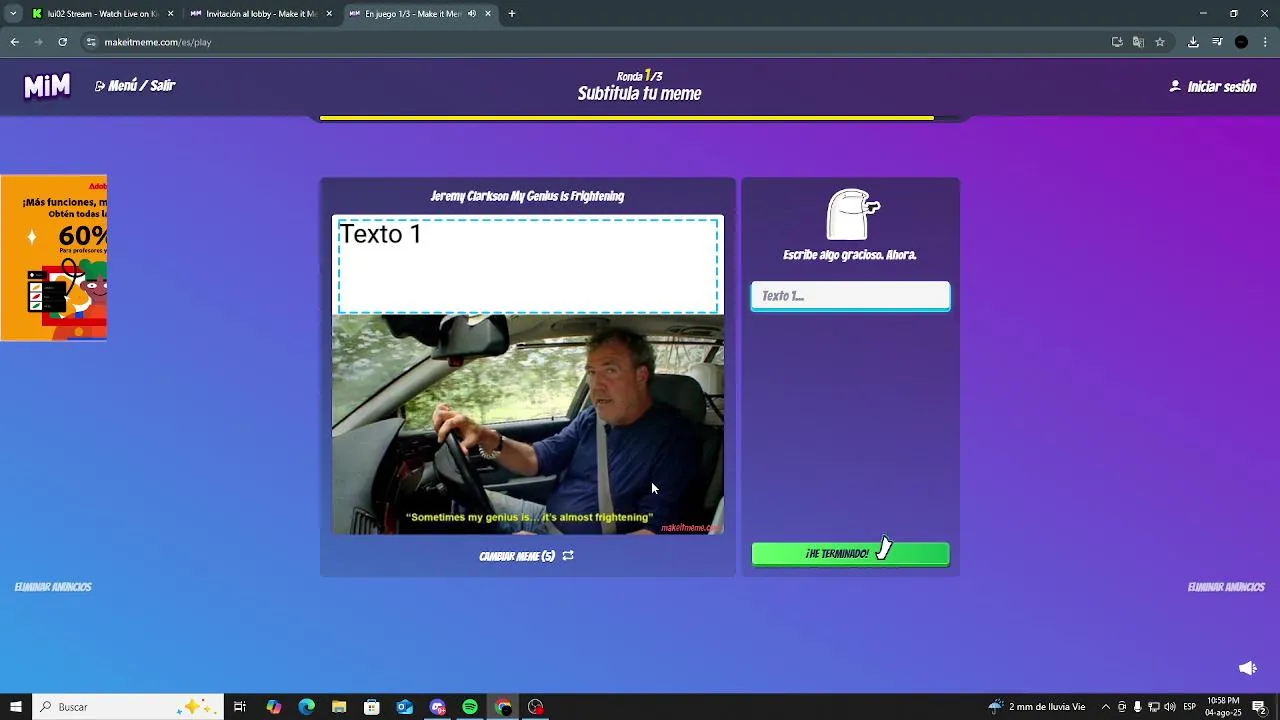The width and height of the screenshot is (1280, 720).
Task: Open OBS Studio from taskbar
Action: [x=536, y=707]
